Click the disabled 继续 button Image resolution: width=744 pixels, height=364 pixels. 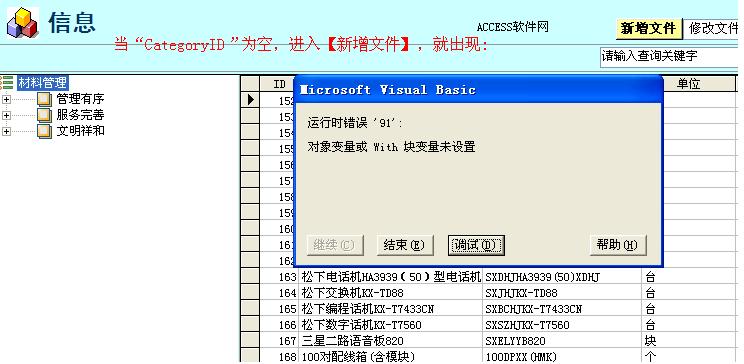click(335, 245)
